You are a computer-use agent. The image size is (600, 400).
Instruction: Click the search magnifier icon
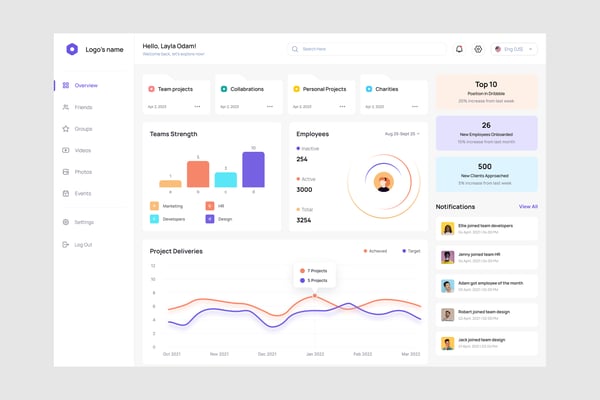(295, 49)
